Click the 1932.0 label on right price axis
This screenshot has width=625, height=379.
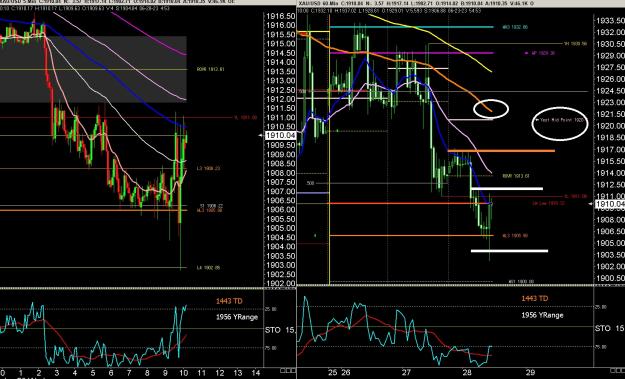[610, 32]
